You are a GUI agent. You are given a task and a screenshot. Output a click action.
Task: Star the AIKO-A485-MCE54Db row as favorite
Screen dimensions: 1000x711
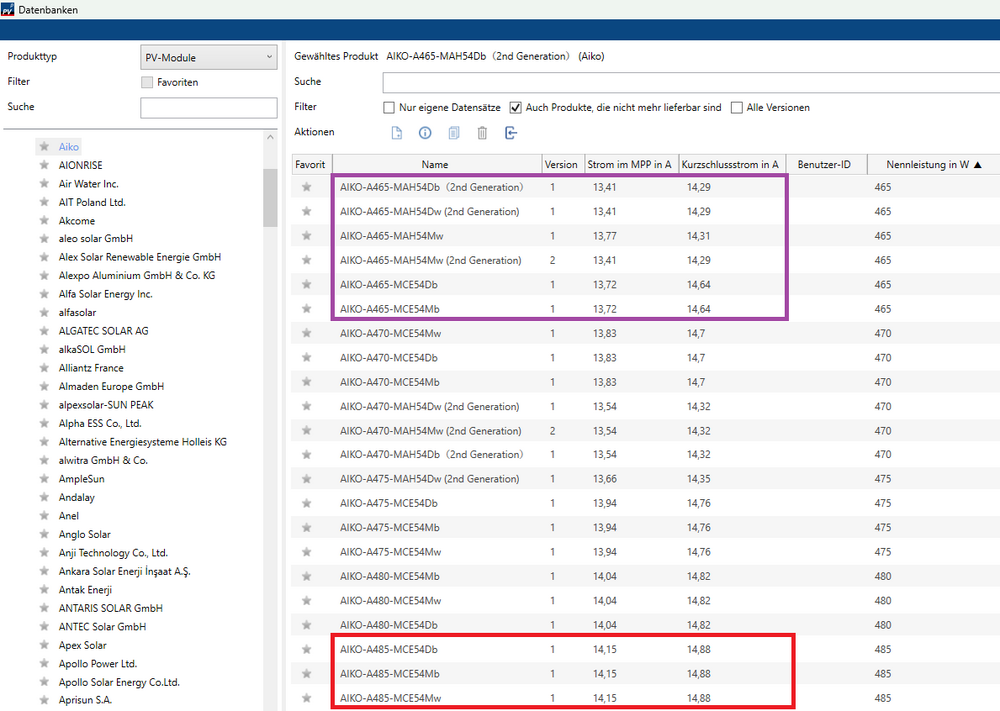307,649
